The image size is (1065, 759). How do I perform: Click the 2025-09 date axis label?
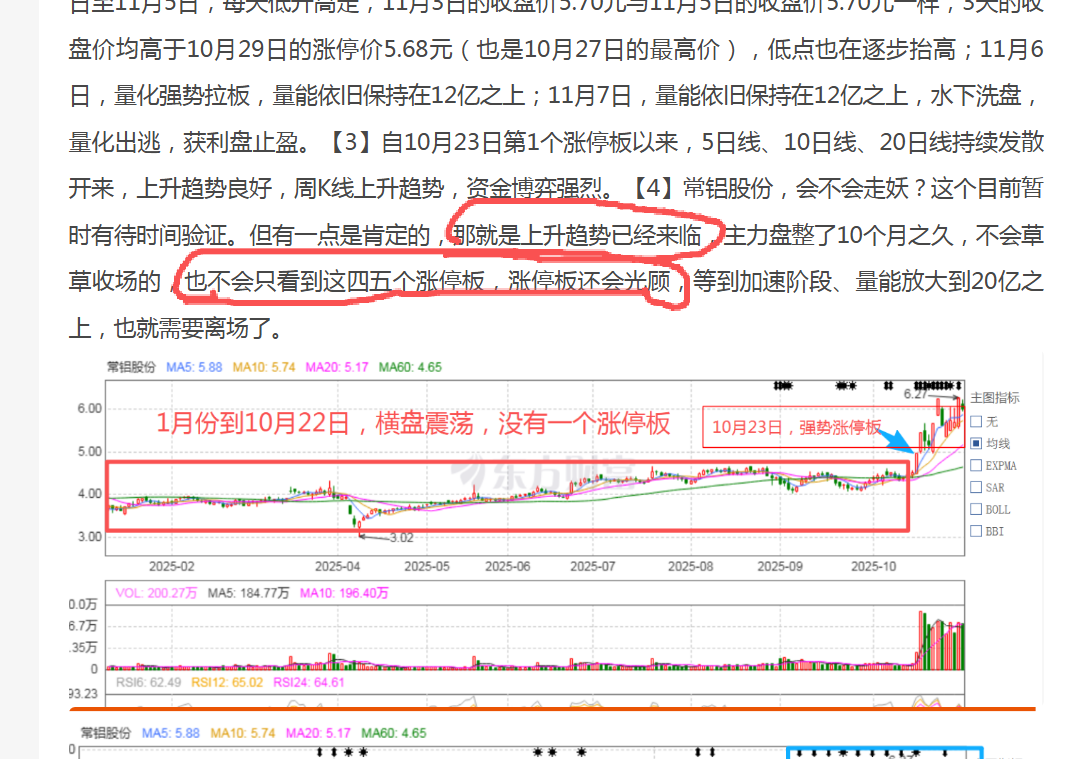point(780,566)
